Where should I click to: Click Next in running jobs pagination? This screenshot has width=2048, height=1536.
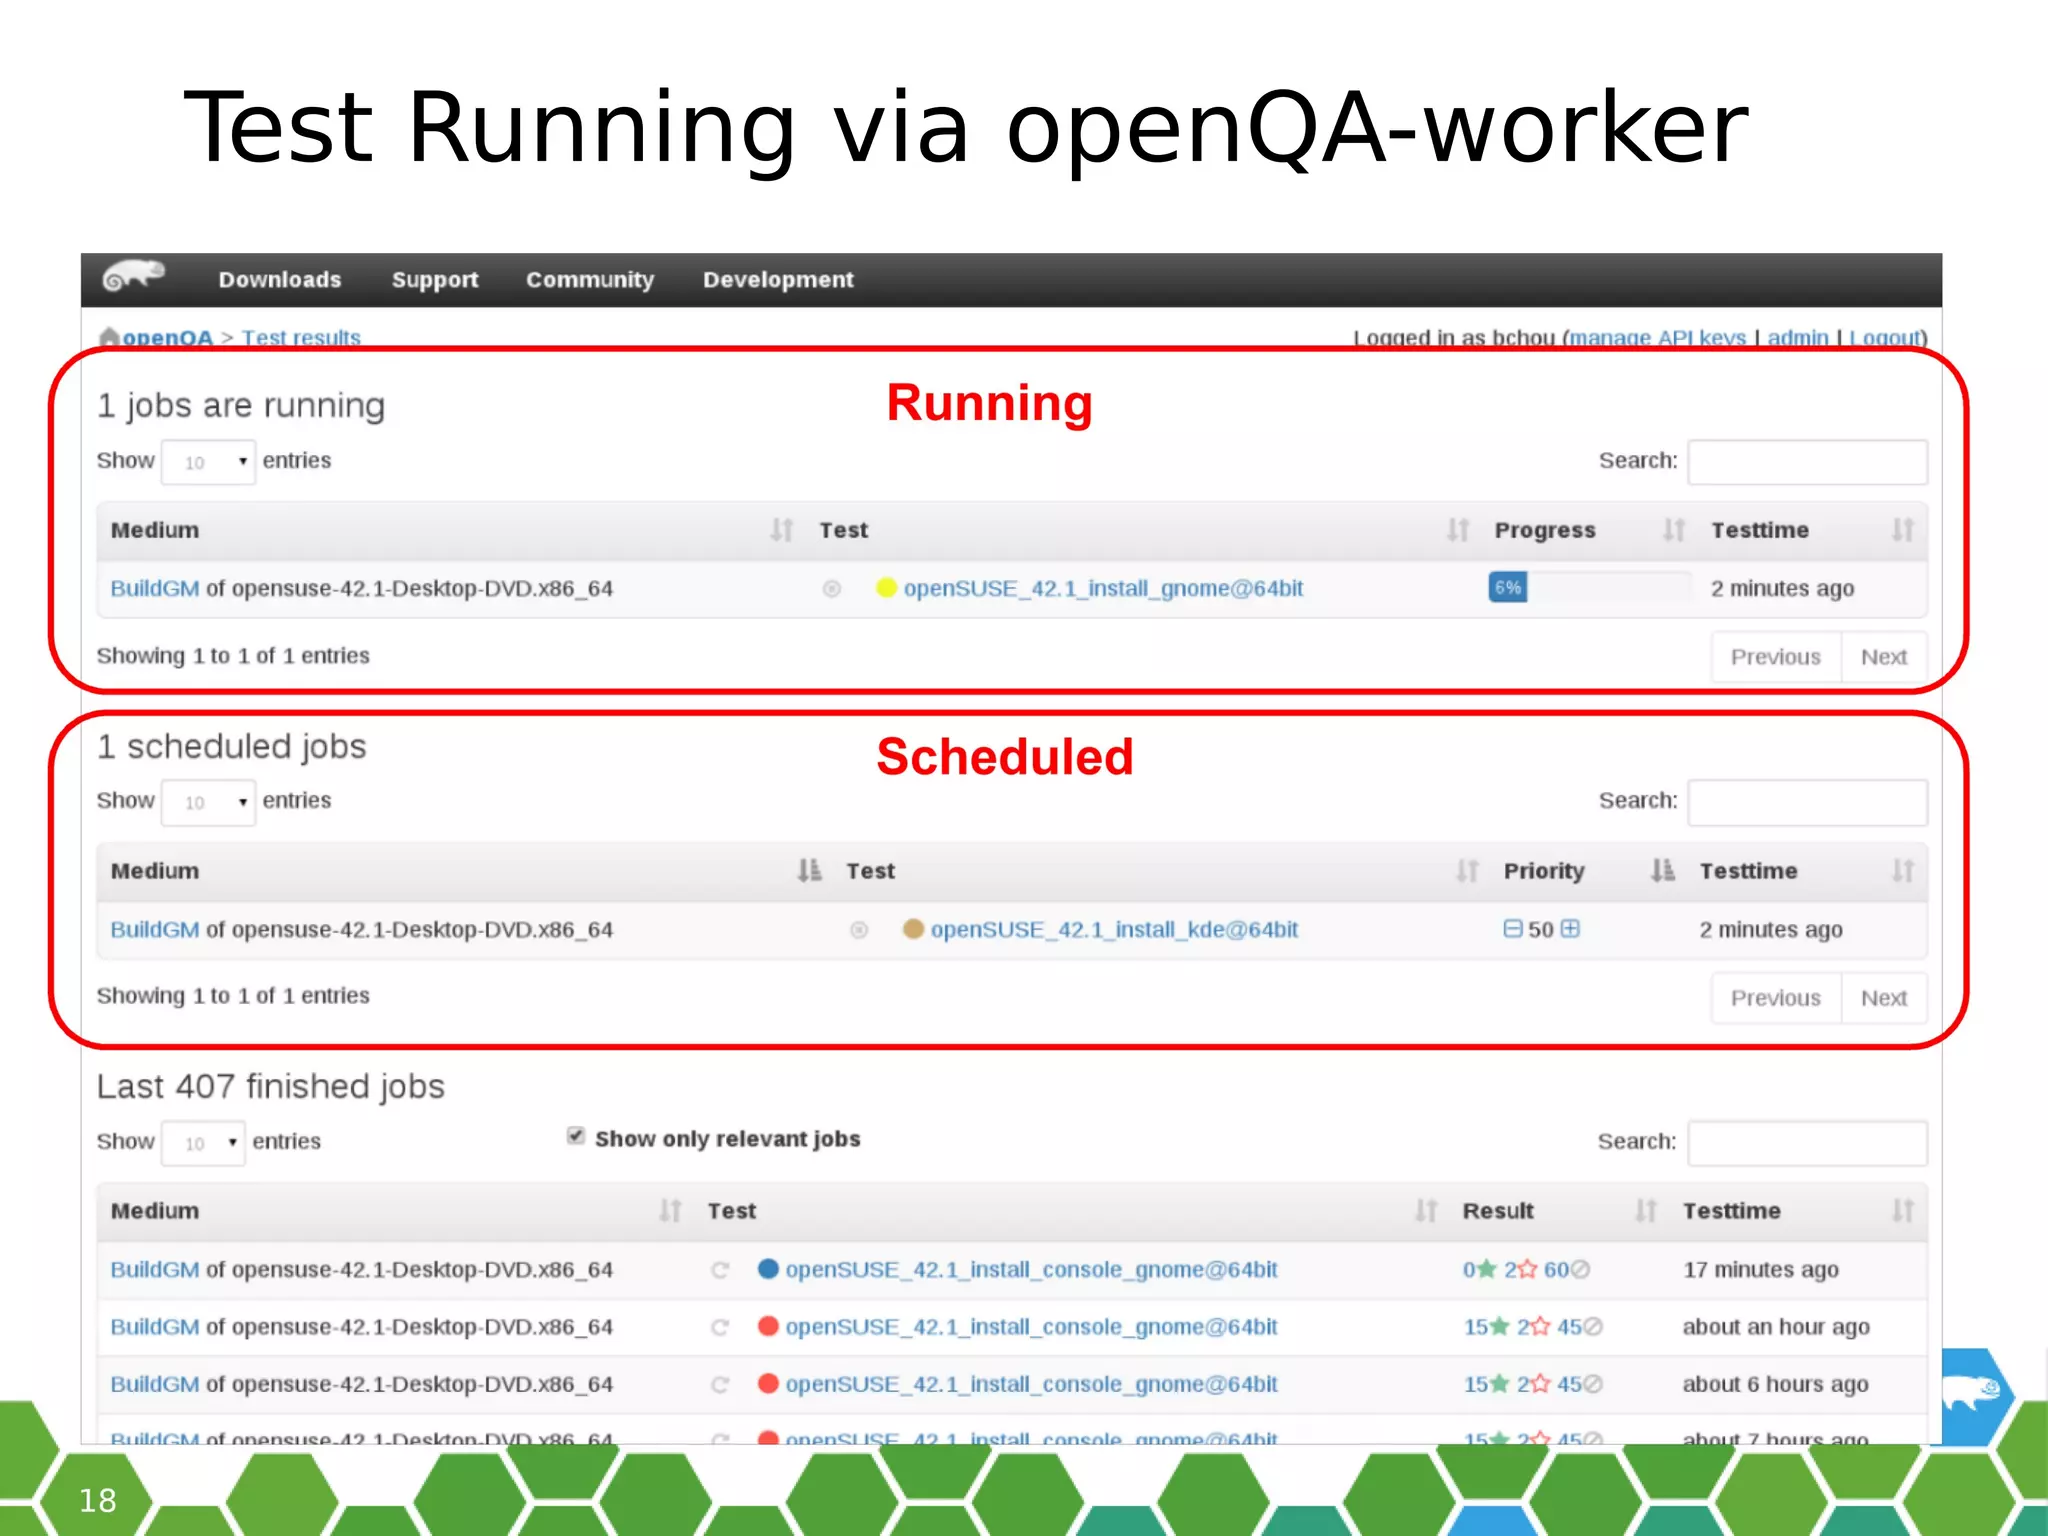[1884, 657]
